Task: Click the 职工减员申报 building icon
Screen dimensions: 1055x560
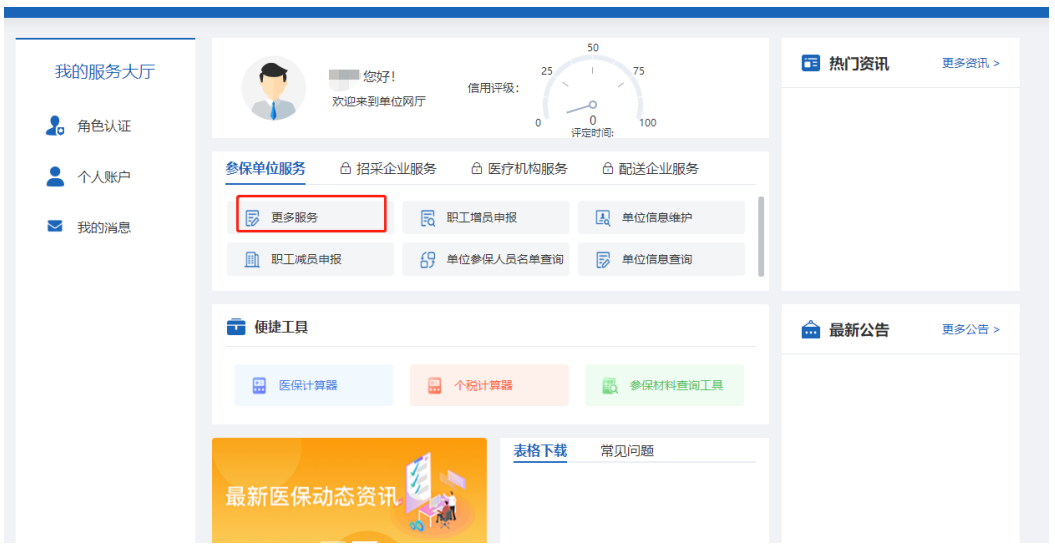Action: coord(252,259)
